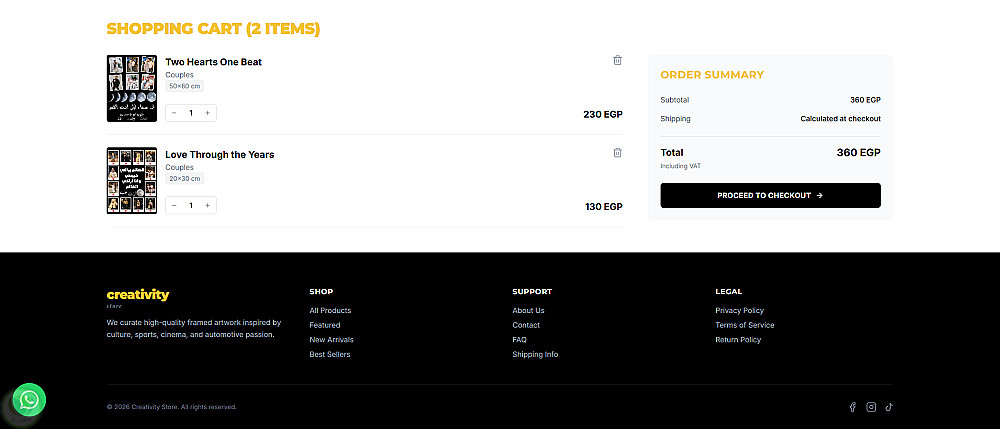Open the Best Sellers link

tap(330, 354)
